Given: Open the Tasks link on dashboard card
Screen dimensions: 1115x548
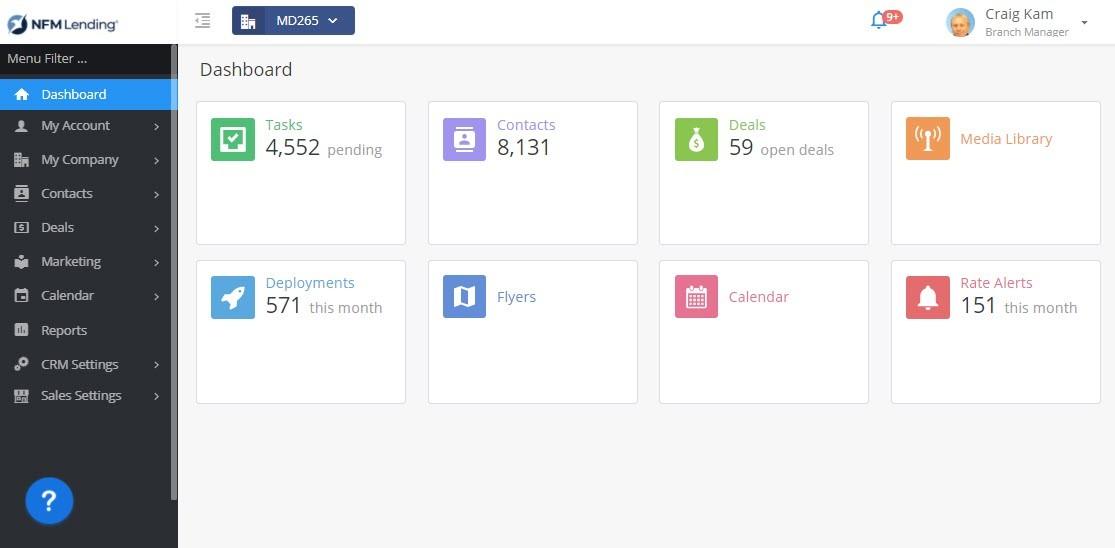Looking at the screenshot, I should click(x=284, y=125).
